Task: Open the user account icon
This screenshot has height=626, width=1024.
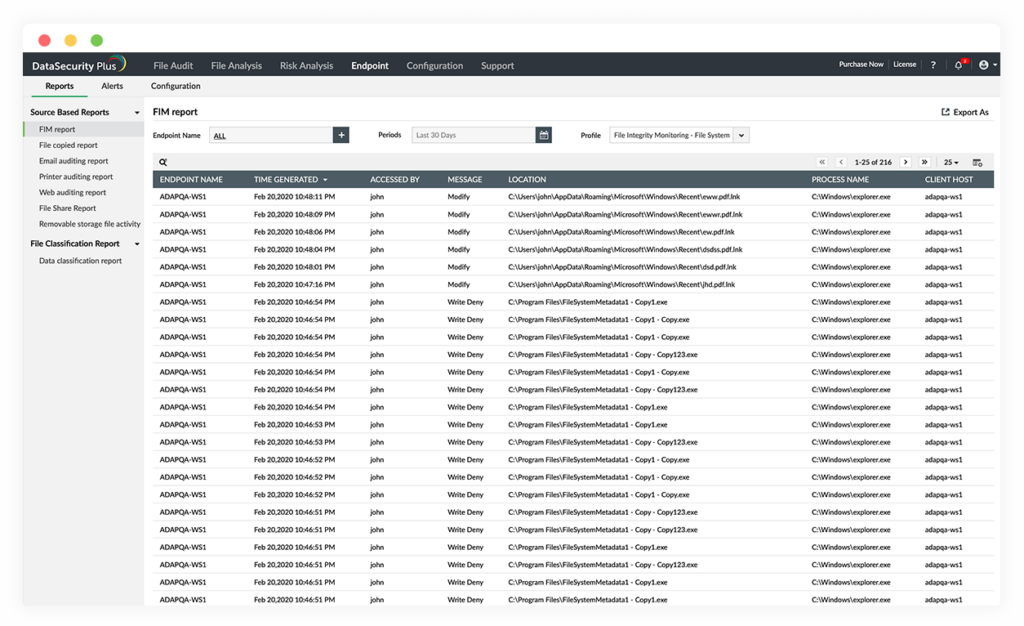Action: click(984, 63)
